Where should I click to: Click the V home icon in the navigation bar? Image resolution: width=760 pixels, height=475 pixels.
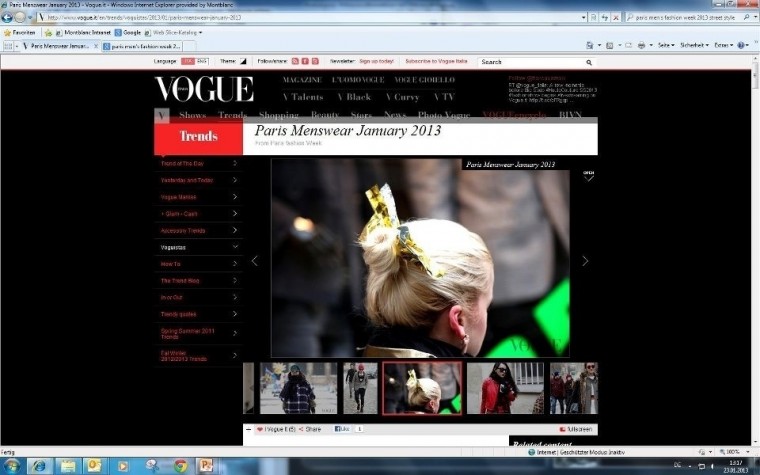pos(162,115)
